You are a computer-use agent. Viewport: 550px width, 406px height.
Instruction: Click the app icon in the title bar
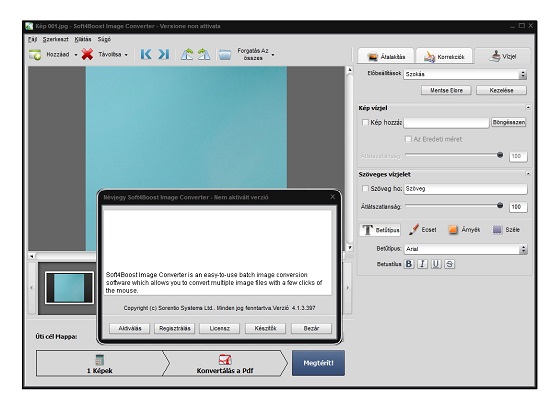click(x=29, y=26)
